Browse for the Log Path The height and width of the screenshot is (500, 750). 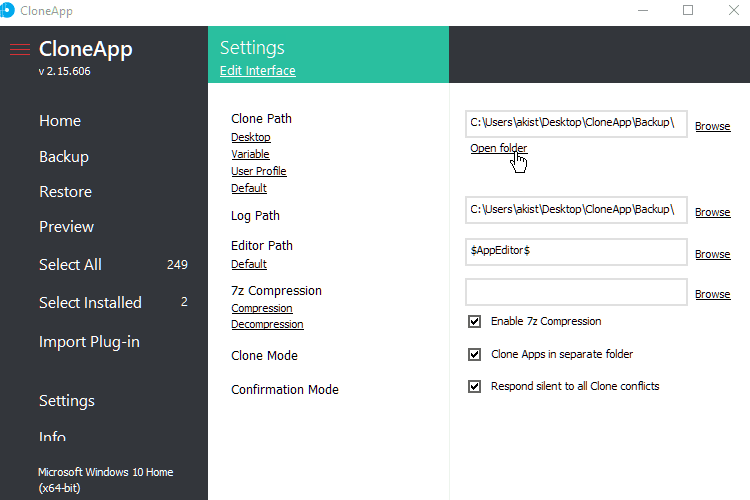[x=712, y=212]
